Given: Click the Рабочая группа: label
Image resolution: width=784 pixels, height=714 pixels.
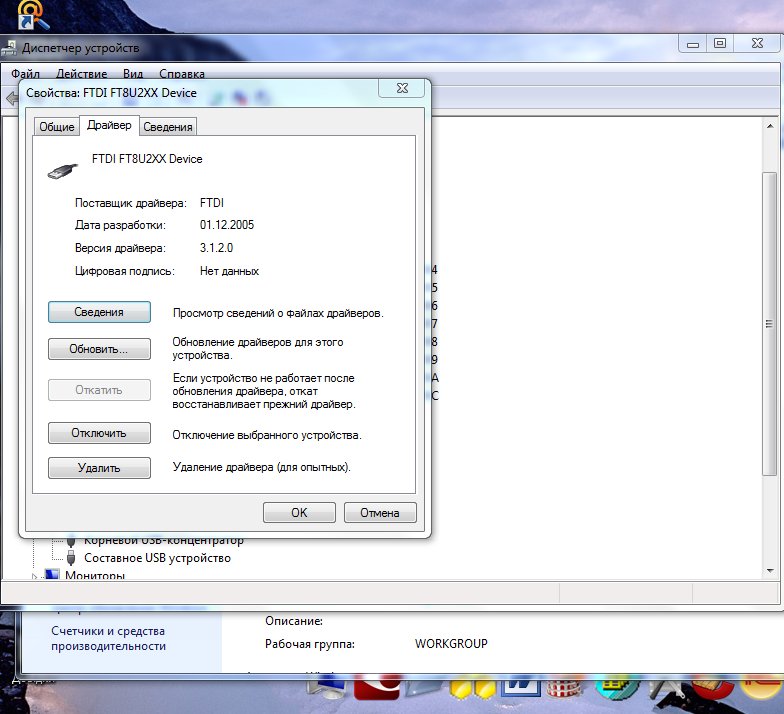Looking at the screenshot, I should point(310,644).
